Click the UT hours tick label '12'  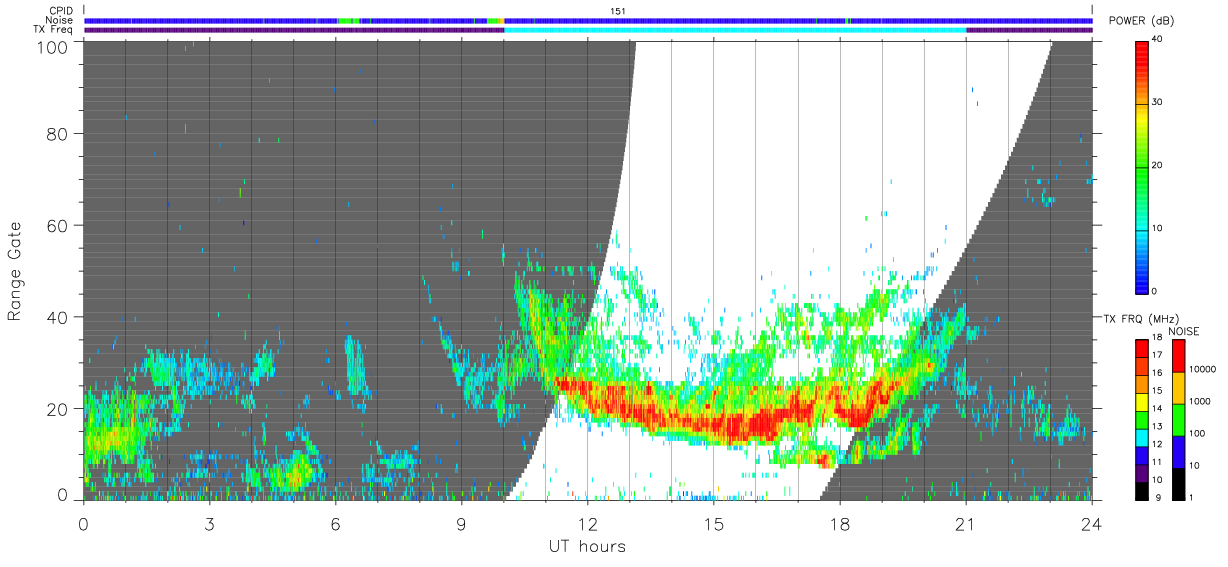(x=588, y=522)
